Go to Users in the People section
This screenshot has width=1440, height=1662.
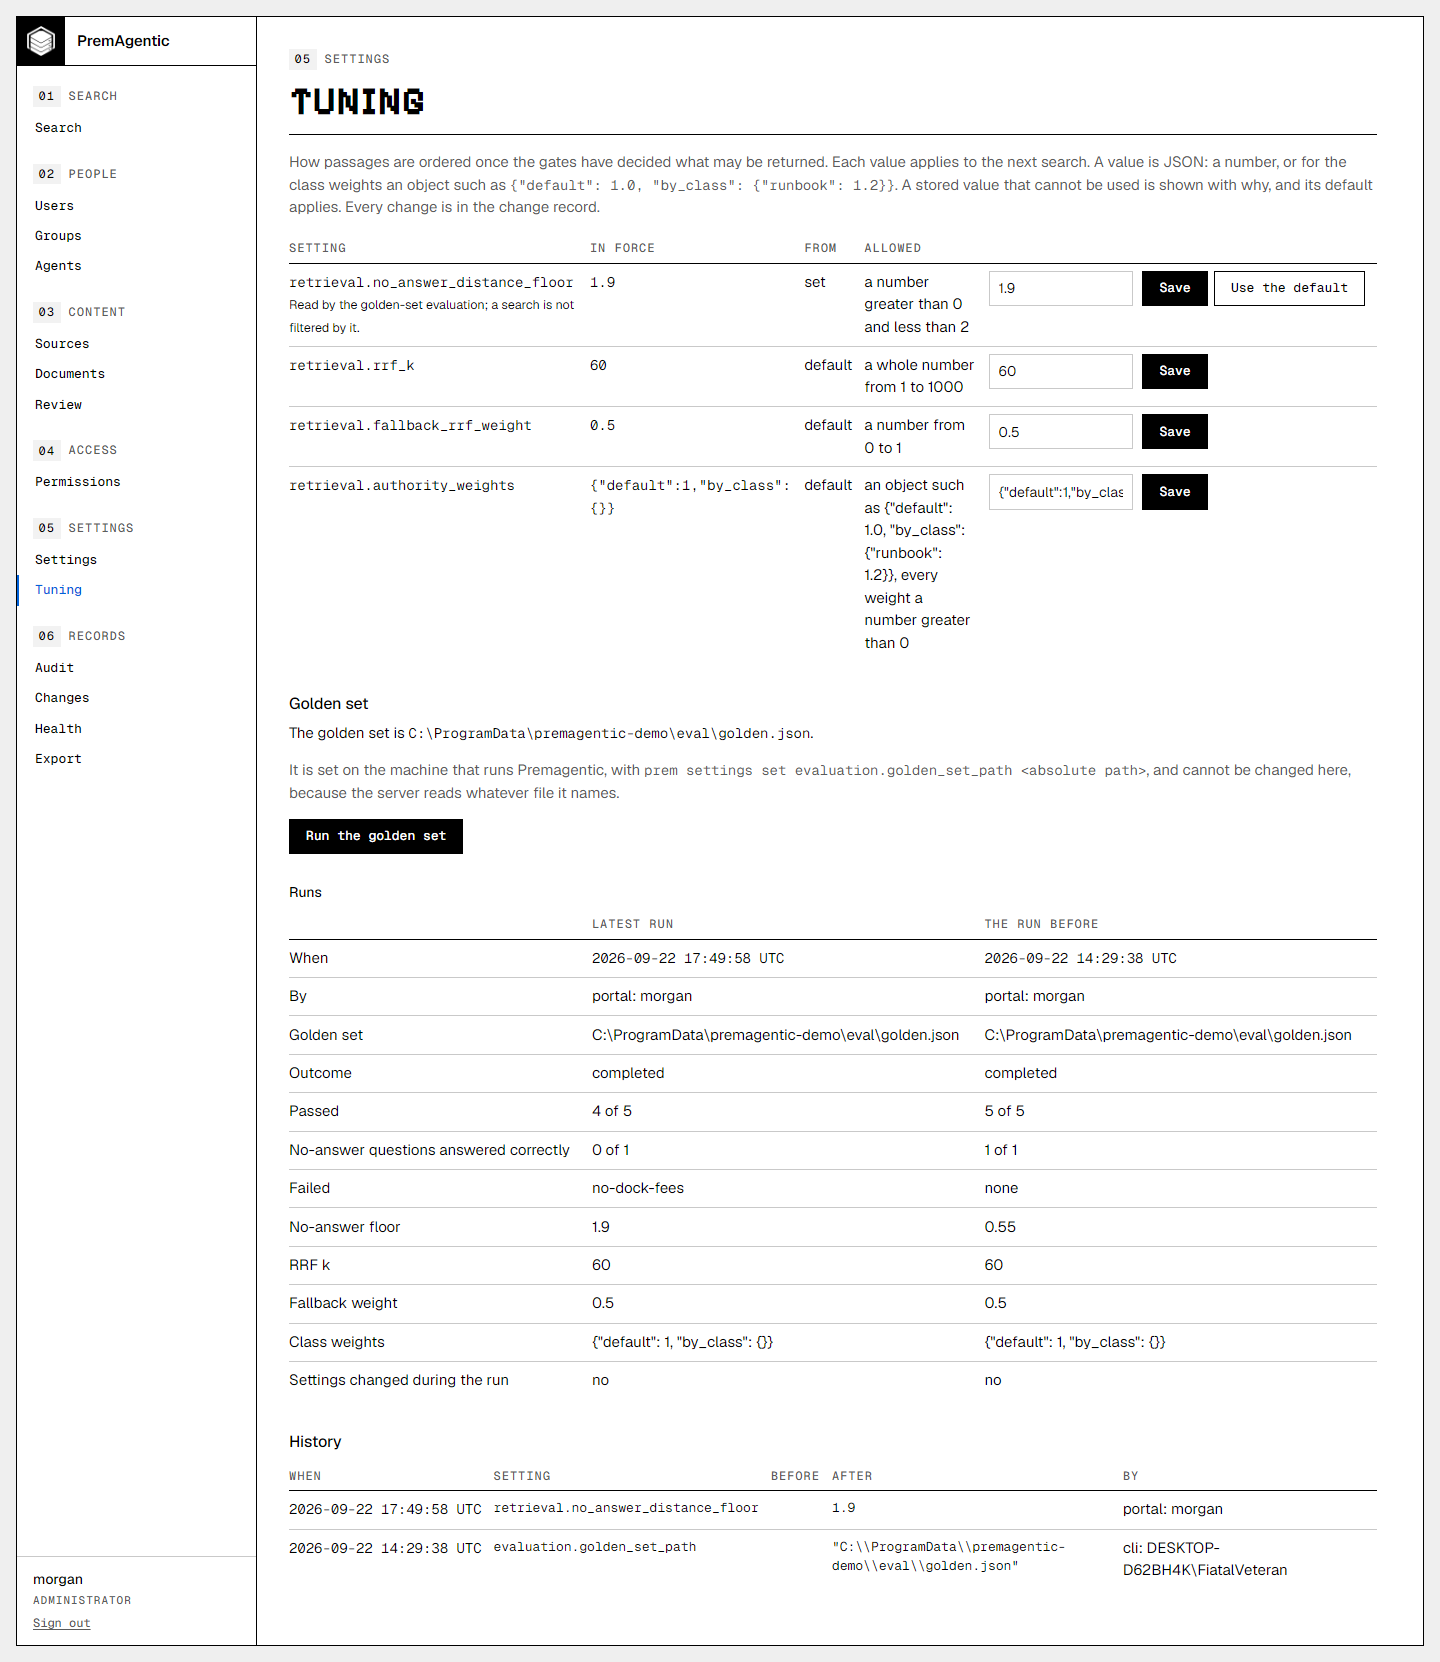[x=55, y=206]
